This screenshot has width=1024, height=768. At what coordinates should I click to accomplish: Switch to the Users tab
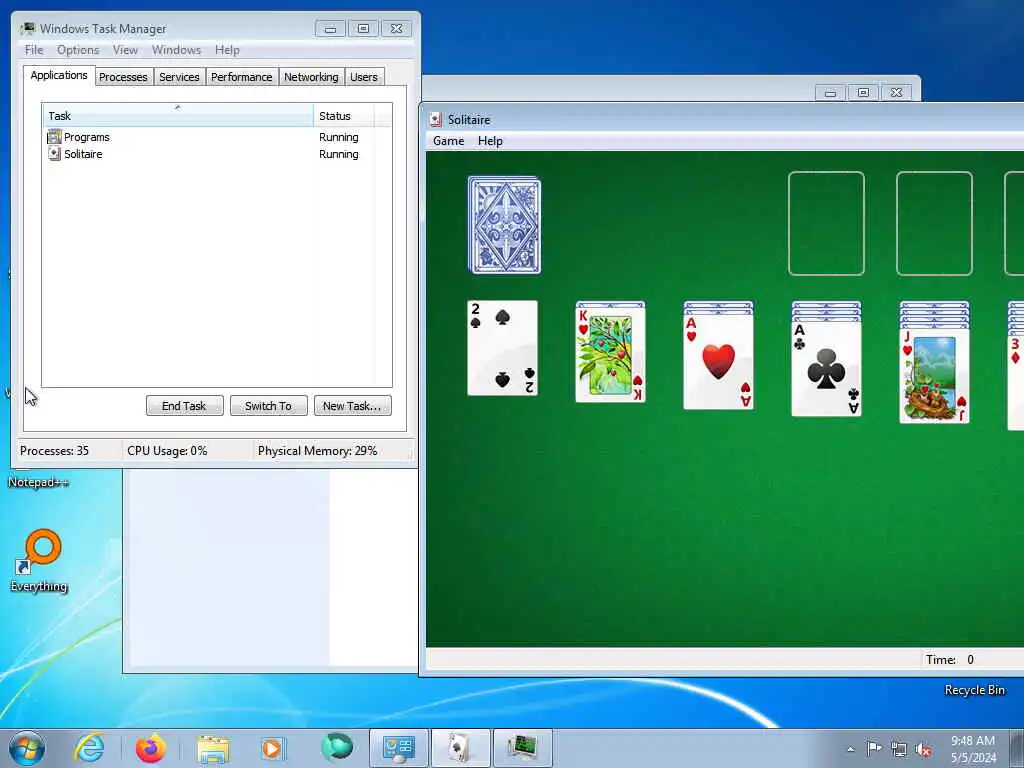[x=364, y=77]
